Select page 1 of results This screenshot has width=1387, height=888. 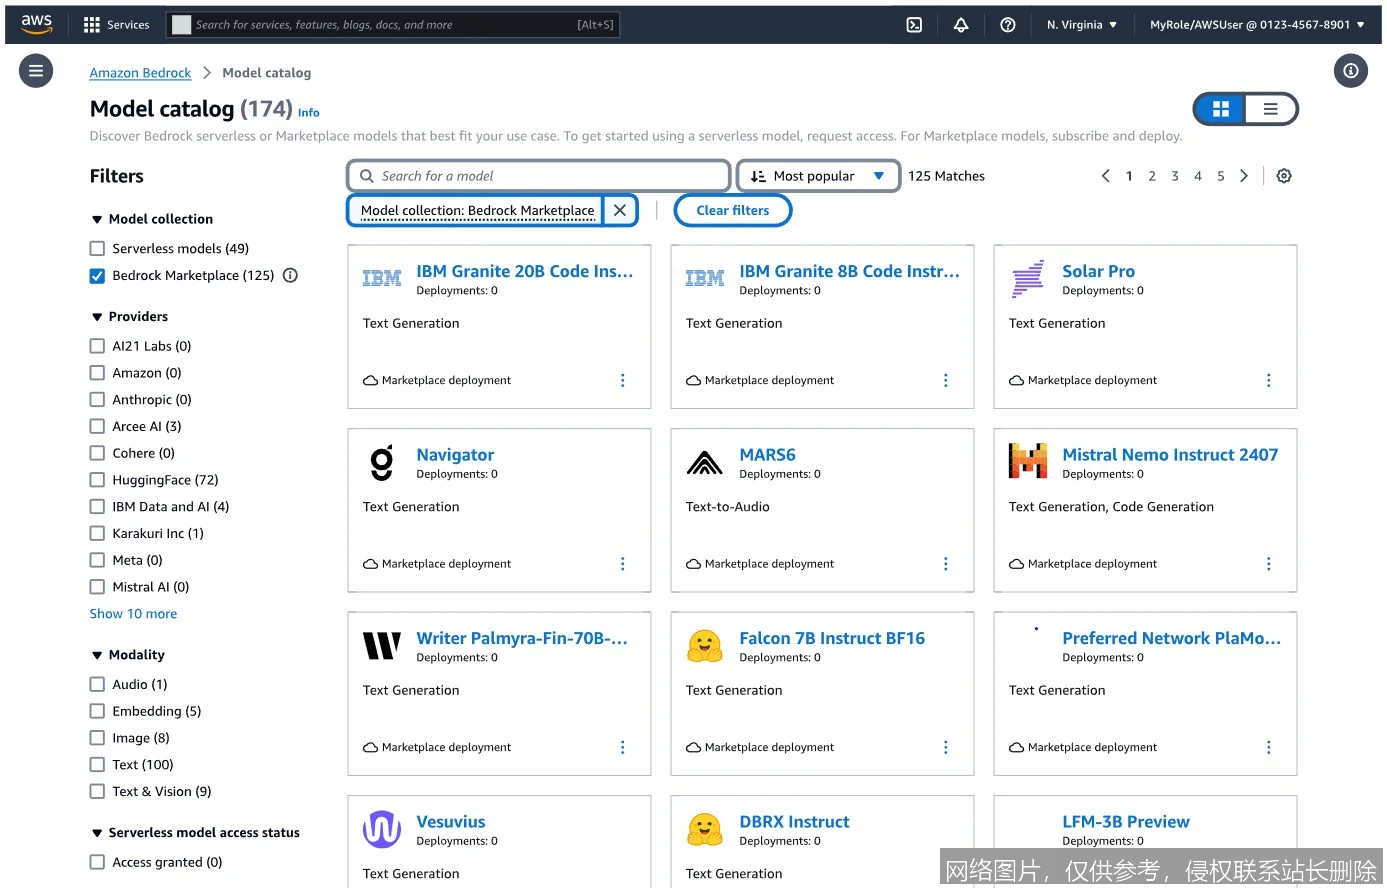[1129, 176]
